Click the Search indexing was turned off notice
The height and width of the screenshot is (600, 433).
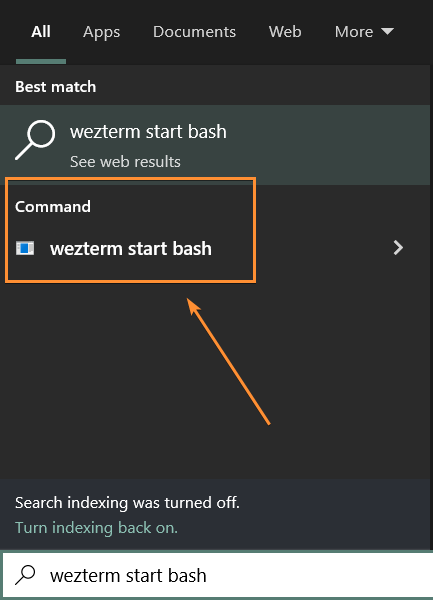point(127,503)
